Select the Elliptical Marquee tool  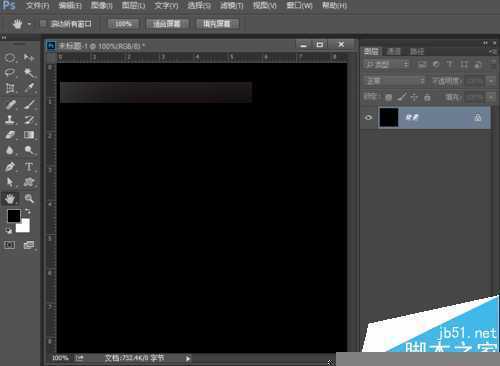[10, 58]
